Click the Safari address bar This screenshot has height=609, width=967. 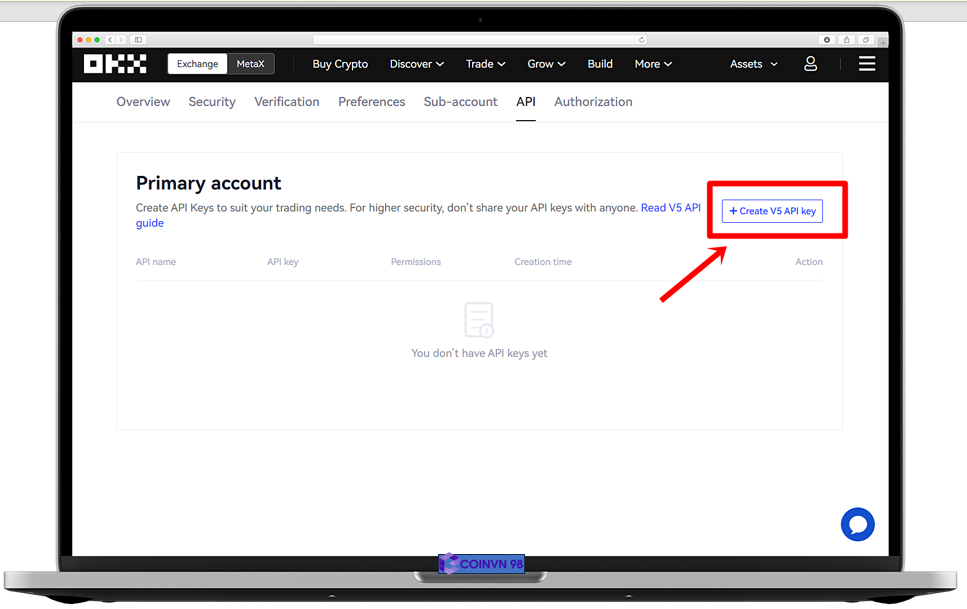(478, 40)
